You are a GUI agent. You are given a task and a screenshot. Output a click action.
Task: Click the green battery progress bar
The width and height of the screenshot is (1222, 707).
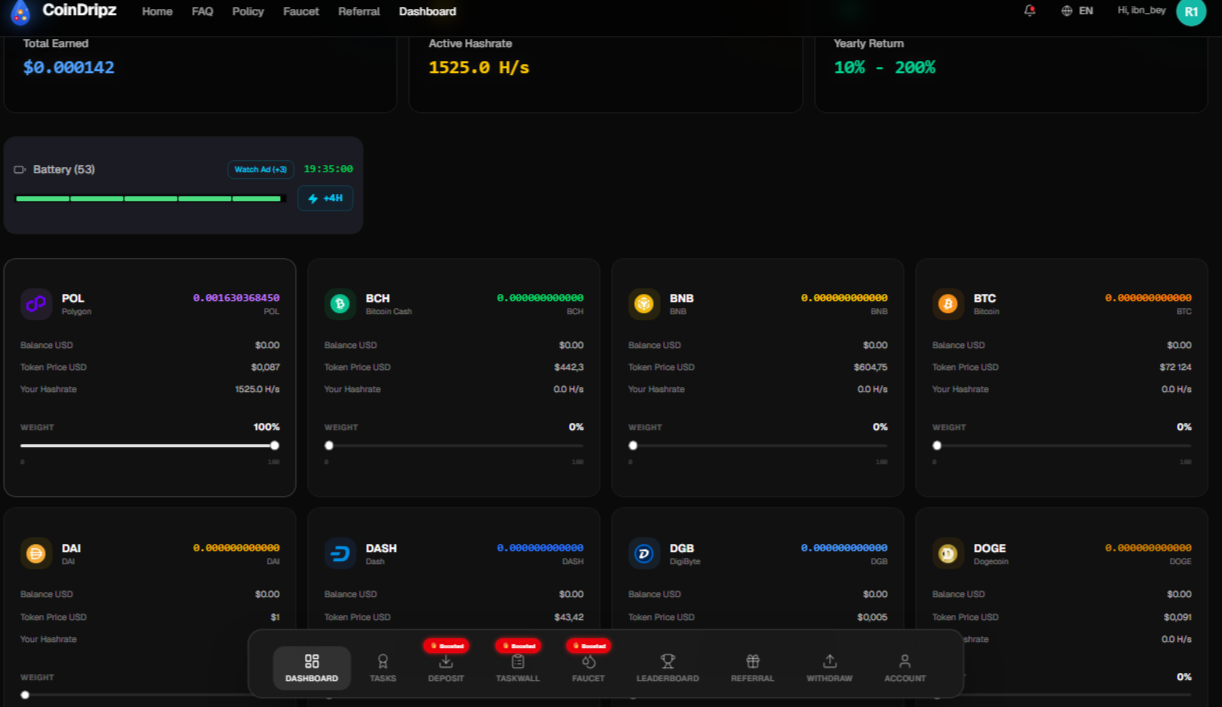click(x=151, y=199)
